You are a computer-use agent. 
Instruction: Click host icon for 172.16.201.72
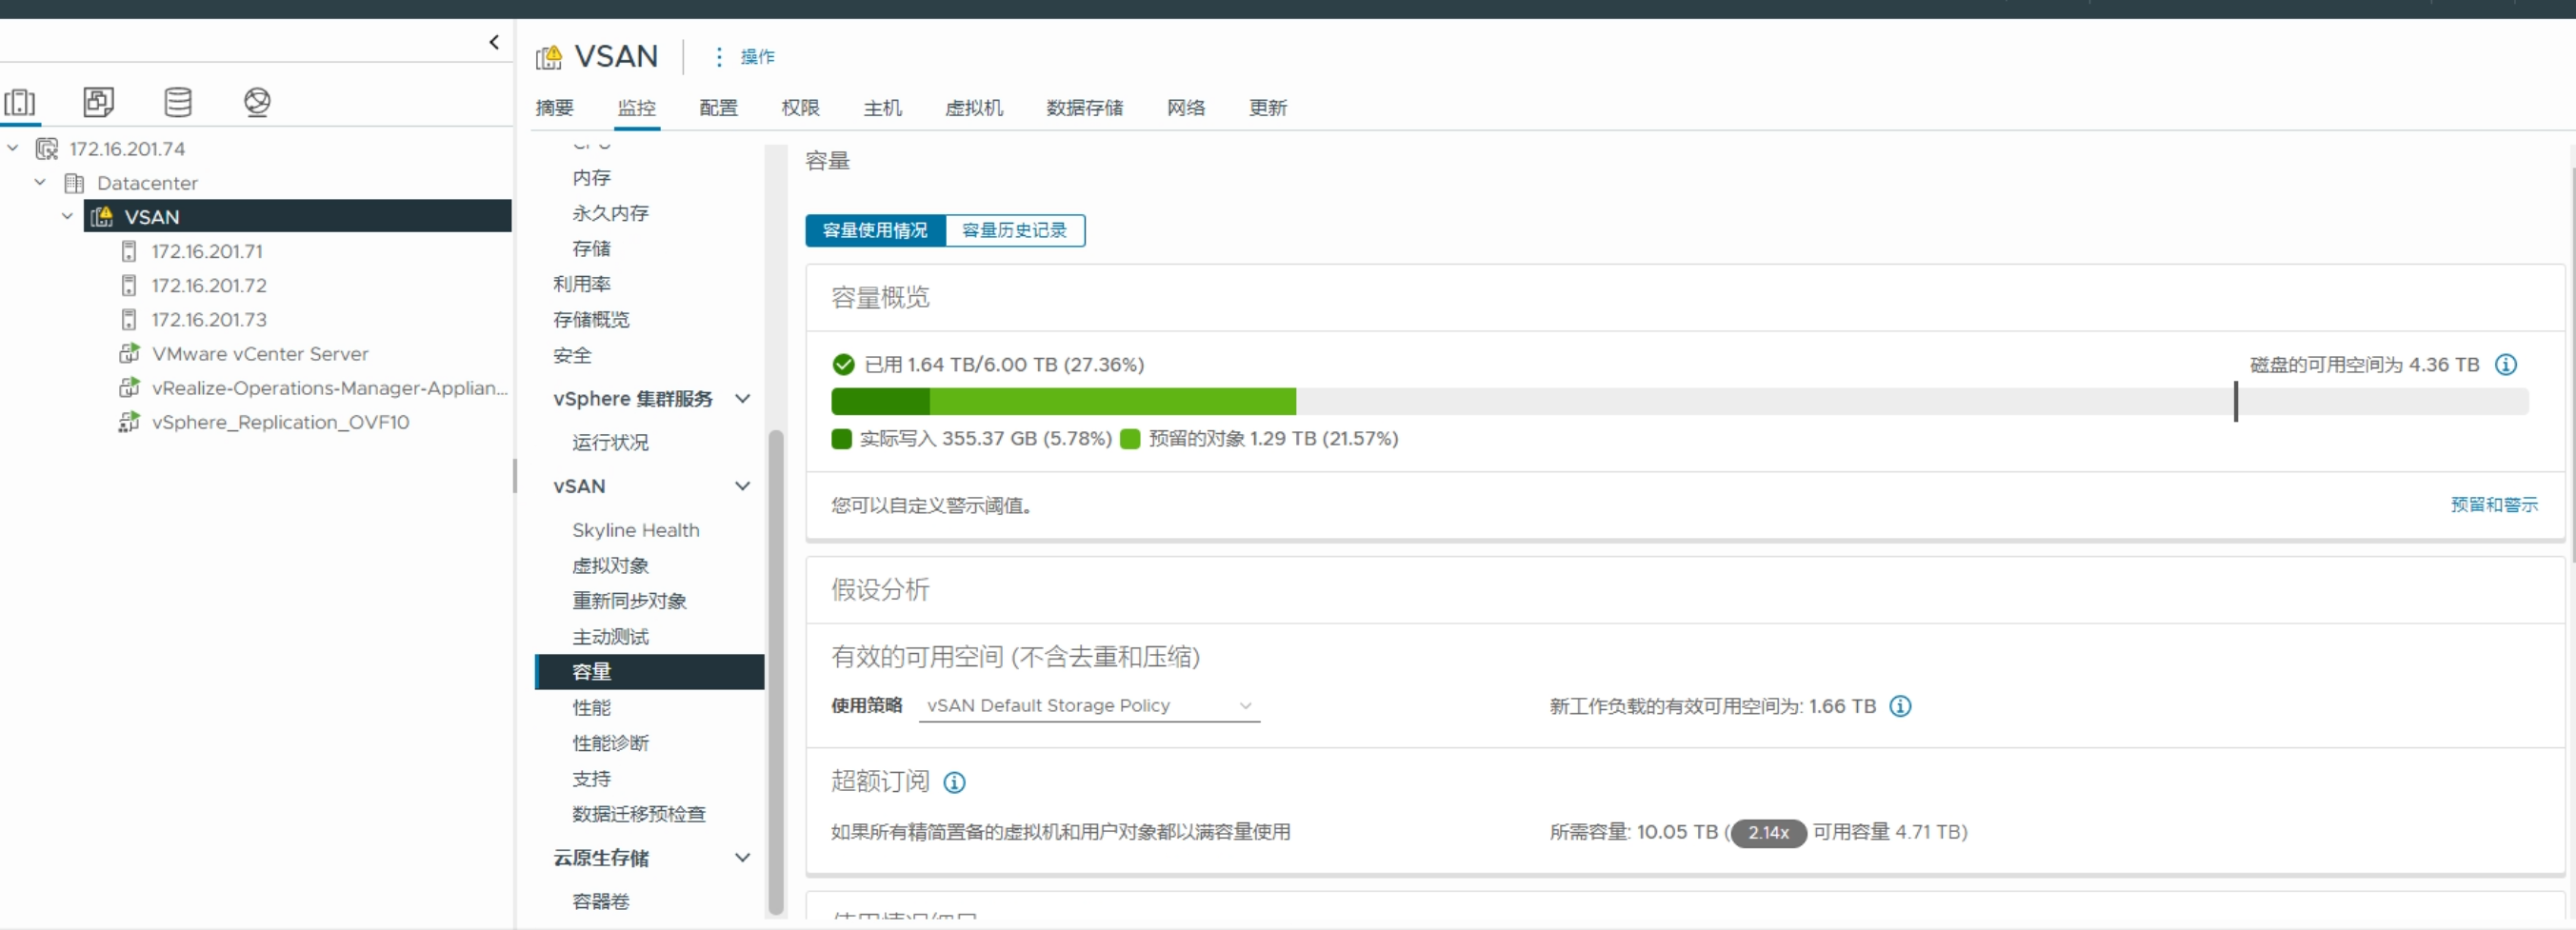pos(129,285)
